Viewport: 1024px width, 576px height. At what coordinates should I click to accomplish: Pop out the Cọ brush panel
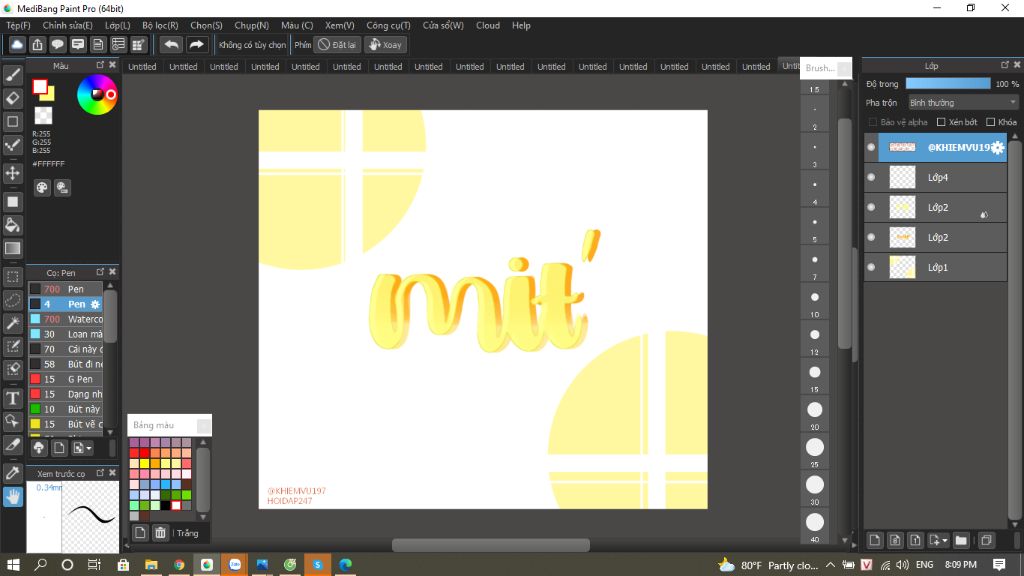point(100,272)
